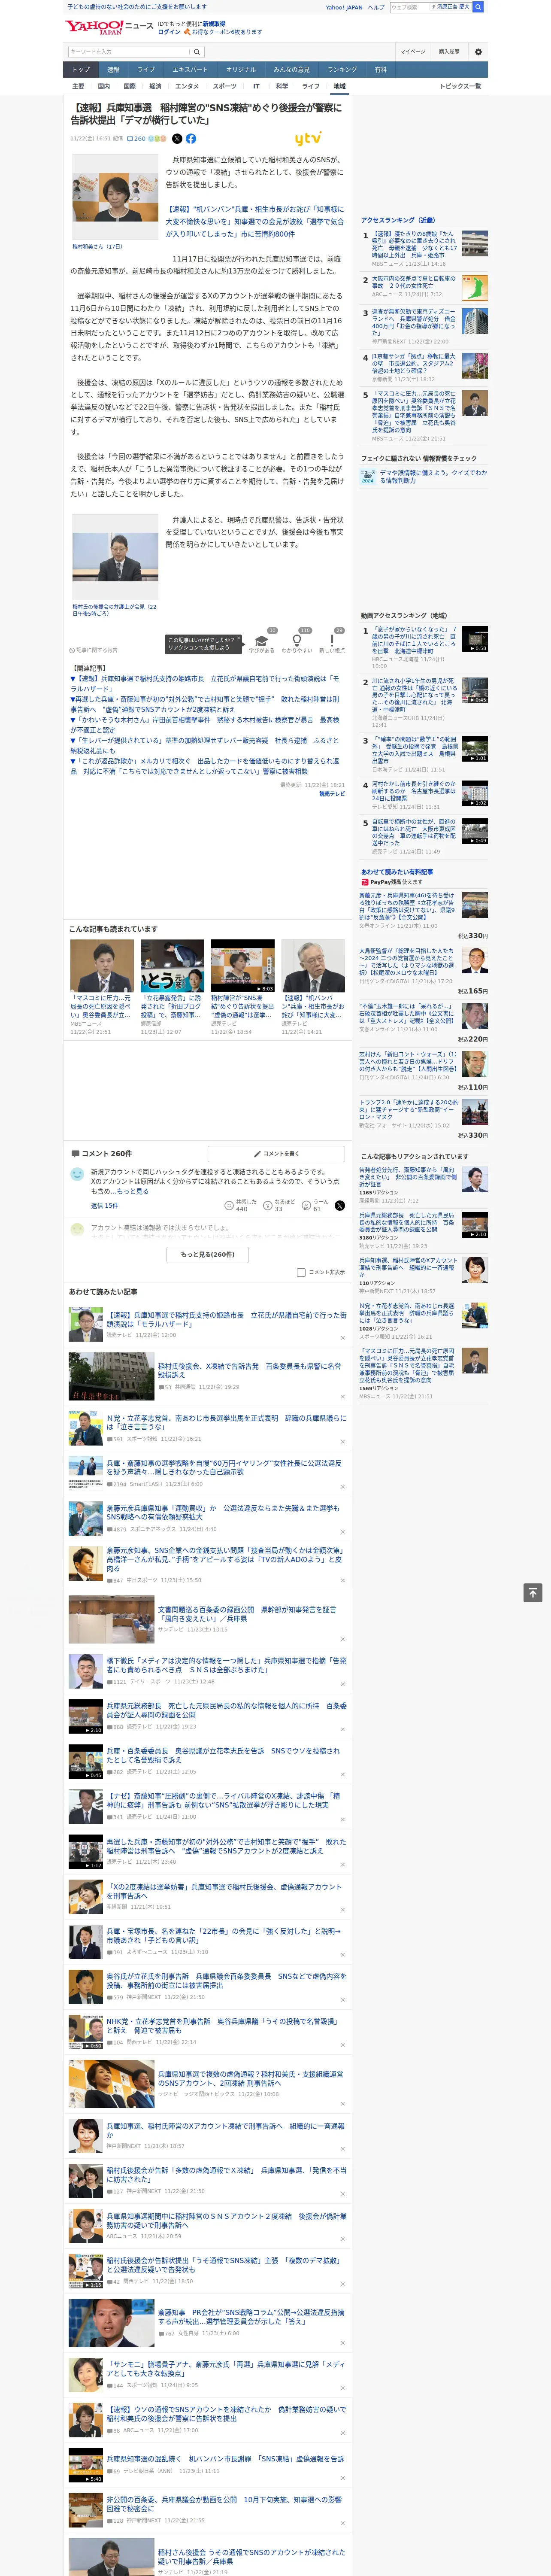The height and width of the screenshot is (2576, 551).
Task: Click the コメントを書く button
Action: coord(277,1153)
